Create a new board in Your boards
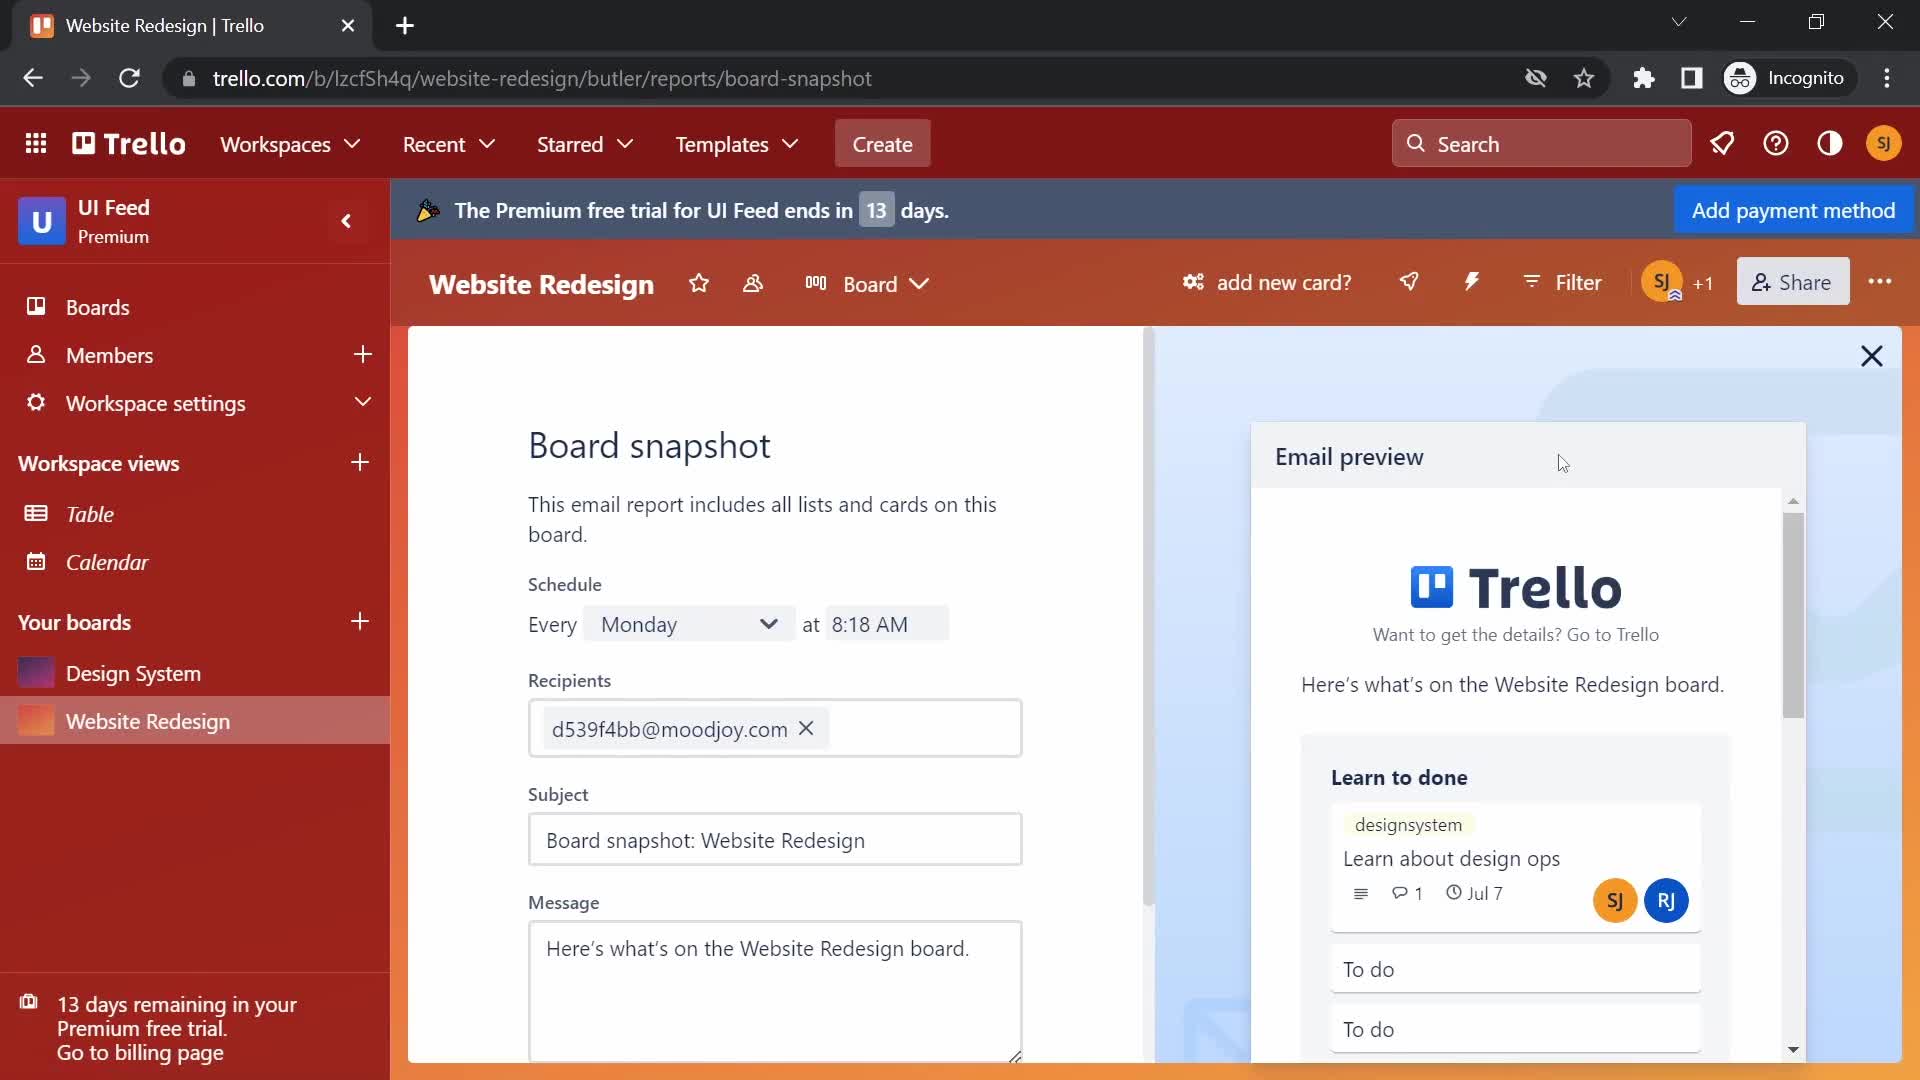Screen dimensions: 1920x1080 pos(360,622)
